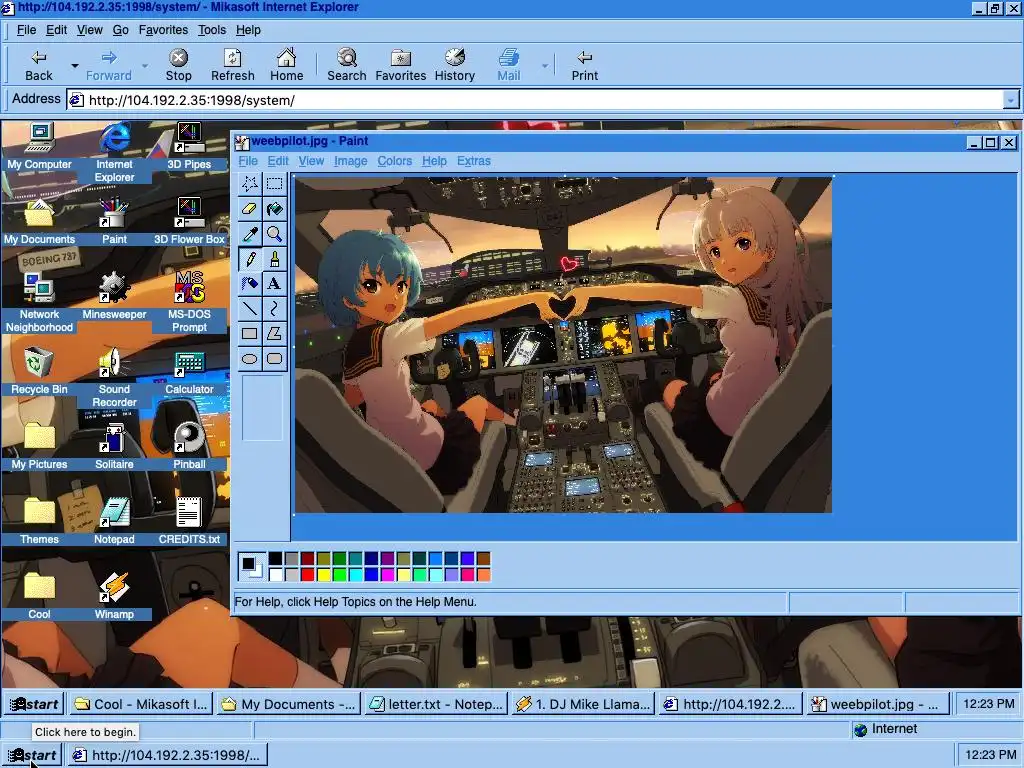Open the Calculator desktop icon
This screenshot has height=768, width=1024.
(189, 370)
